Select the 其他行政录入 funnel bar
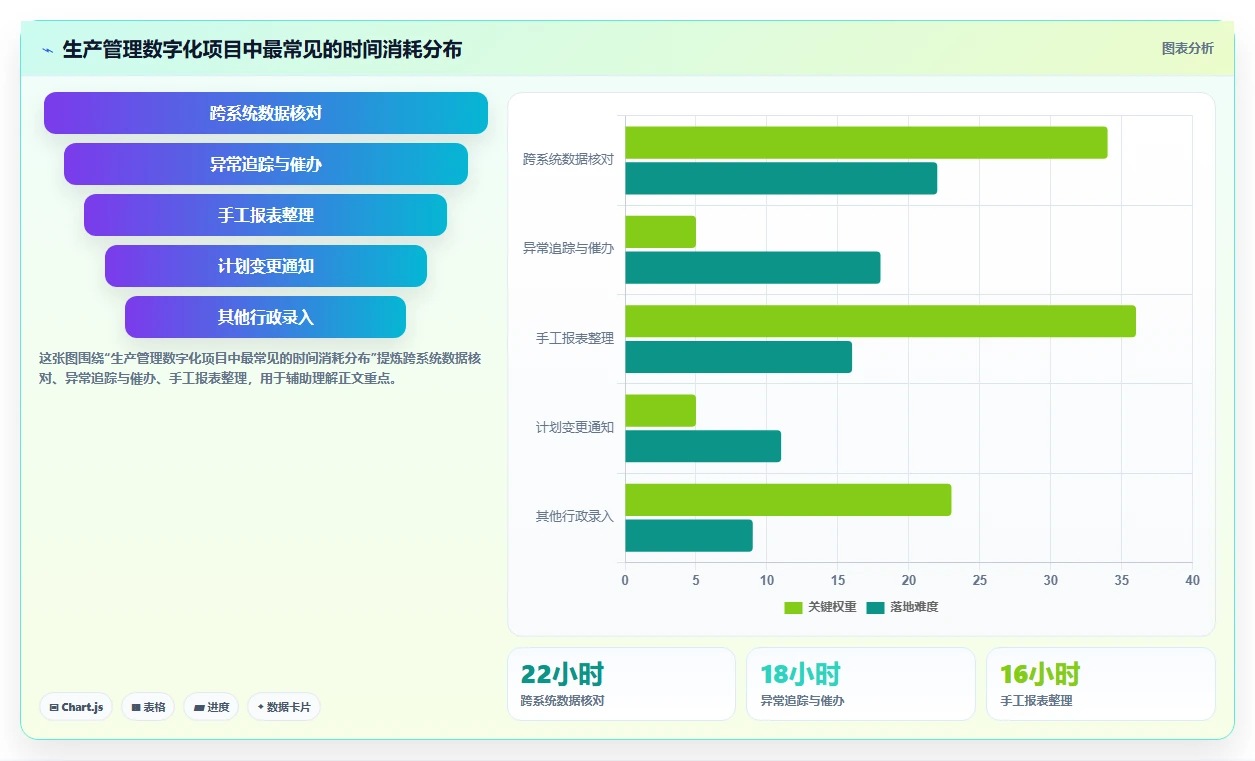1255x761 pixels. pyautogui.click(x=266, y=317)
